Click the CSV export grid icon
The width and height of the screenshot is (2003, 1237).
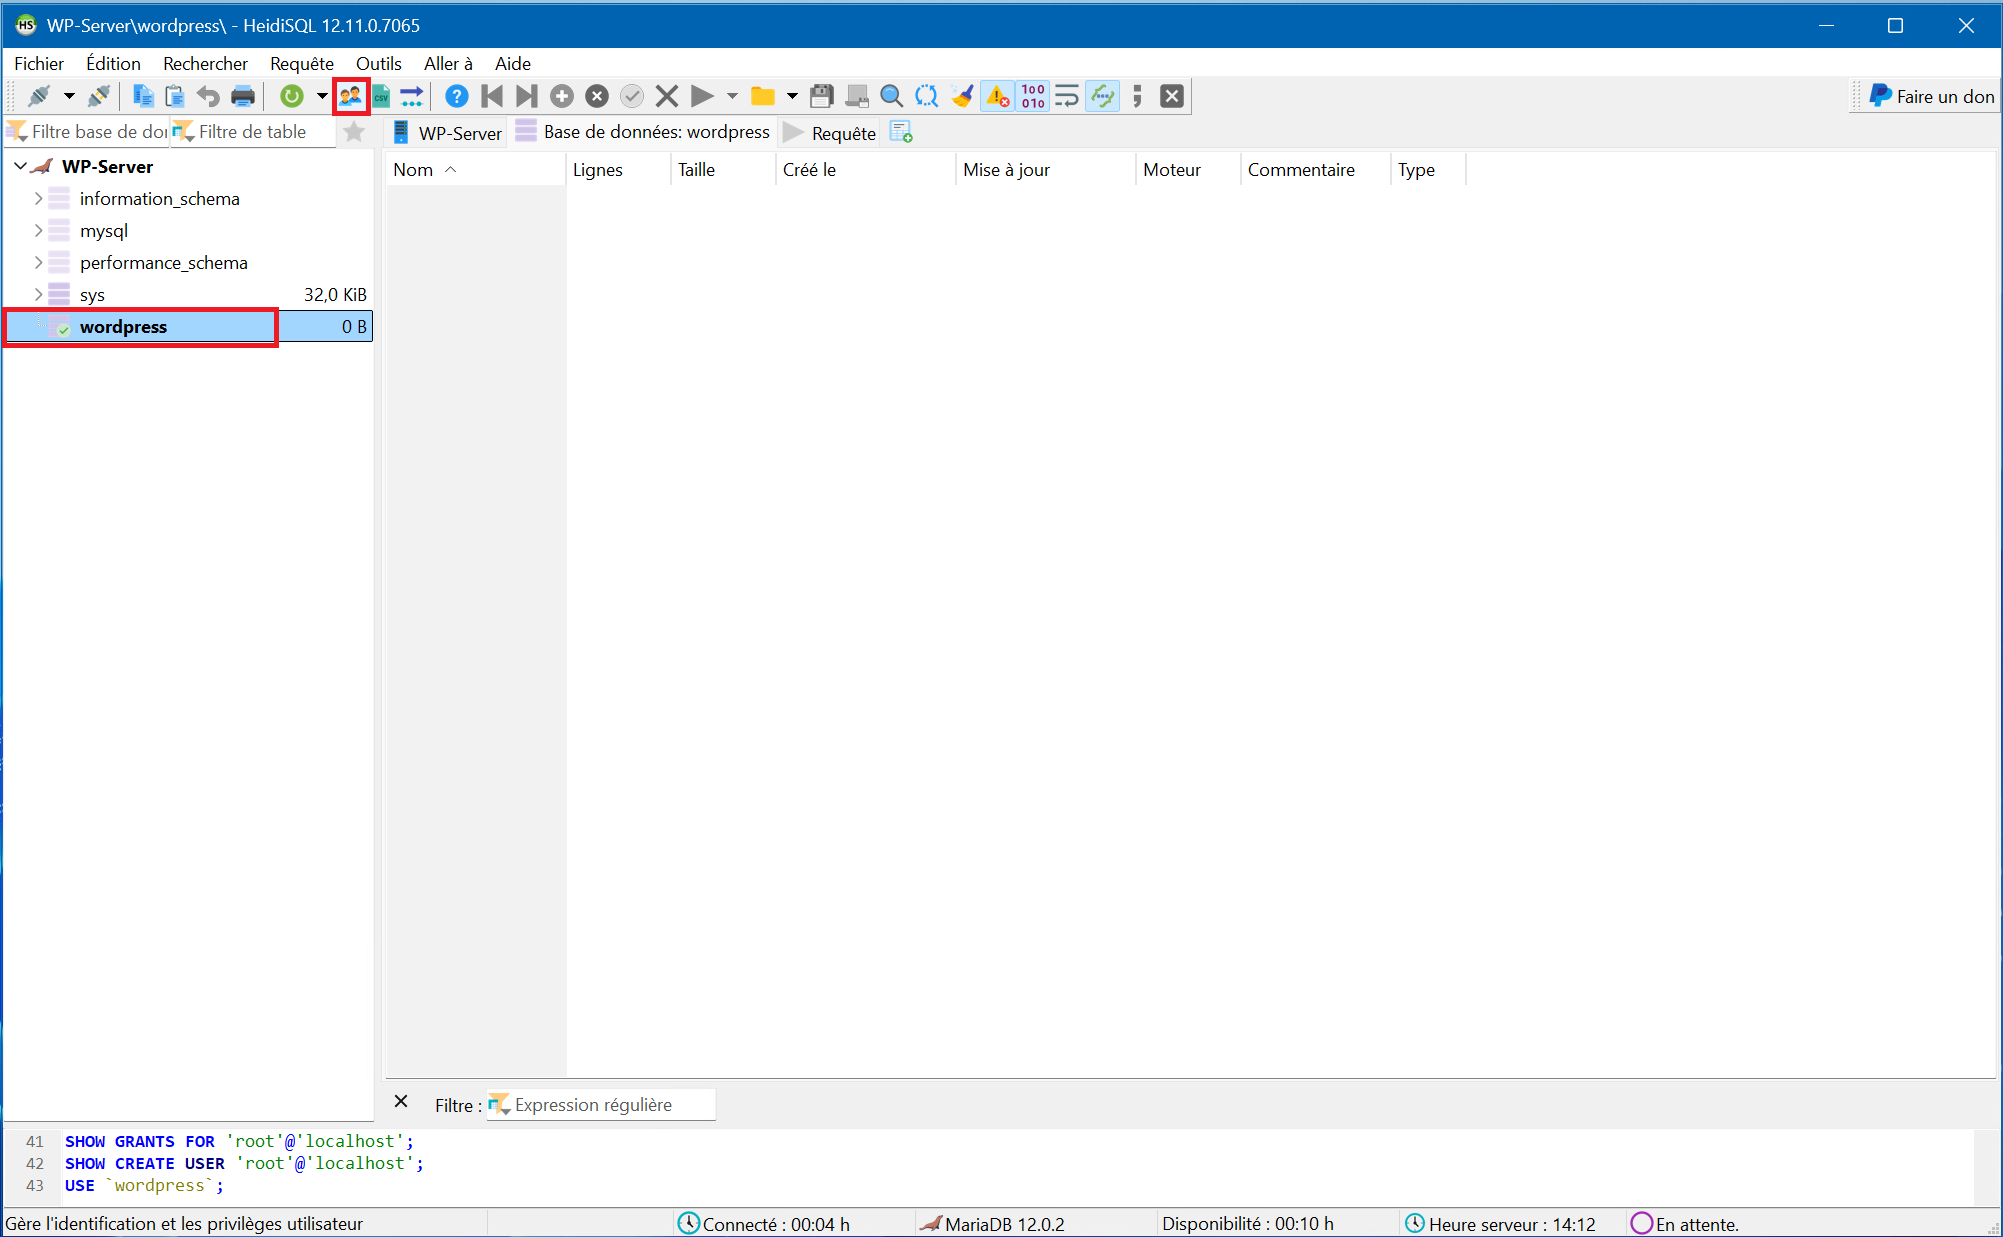tap(381, 96)
